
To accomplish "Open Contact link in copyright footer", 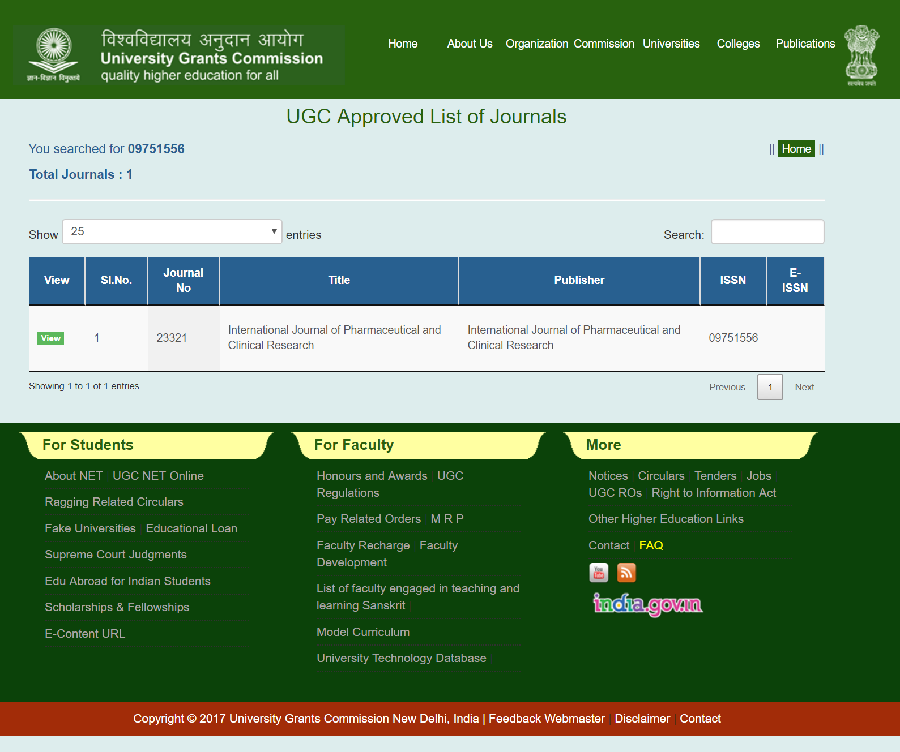I will pos(700,719).
